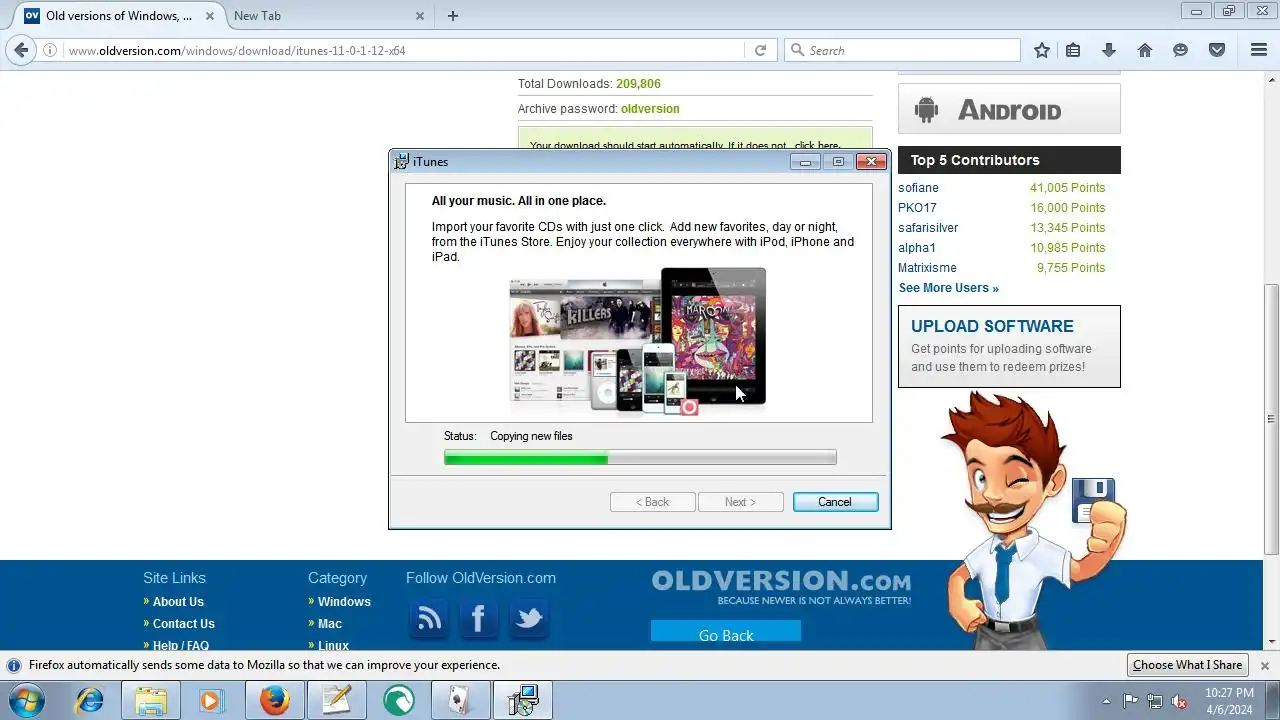Click the installer progress bar
Image resolution: width=1280 pixels, height=720 pixels.
coord(640,458)
